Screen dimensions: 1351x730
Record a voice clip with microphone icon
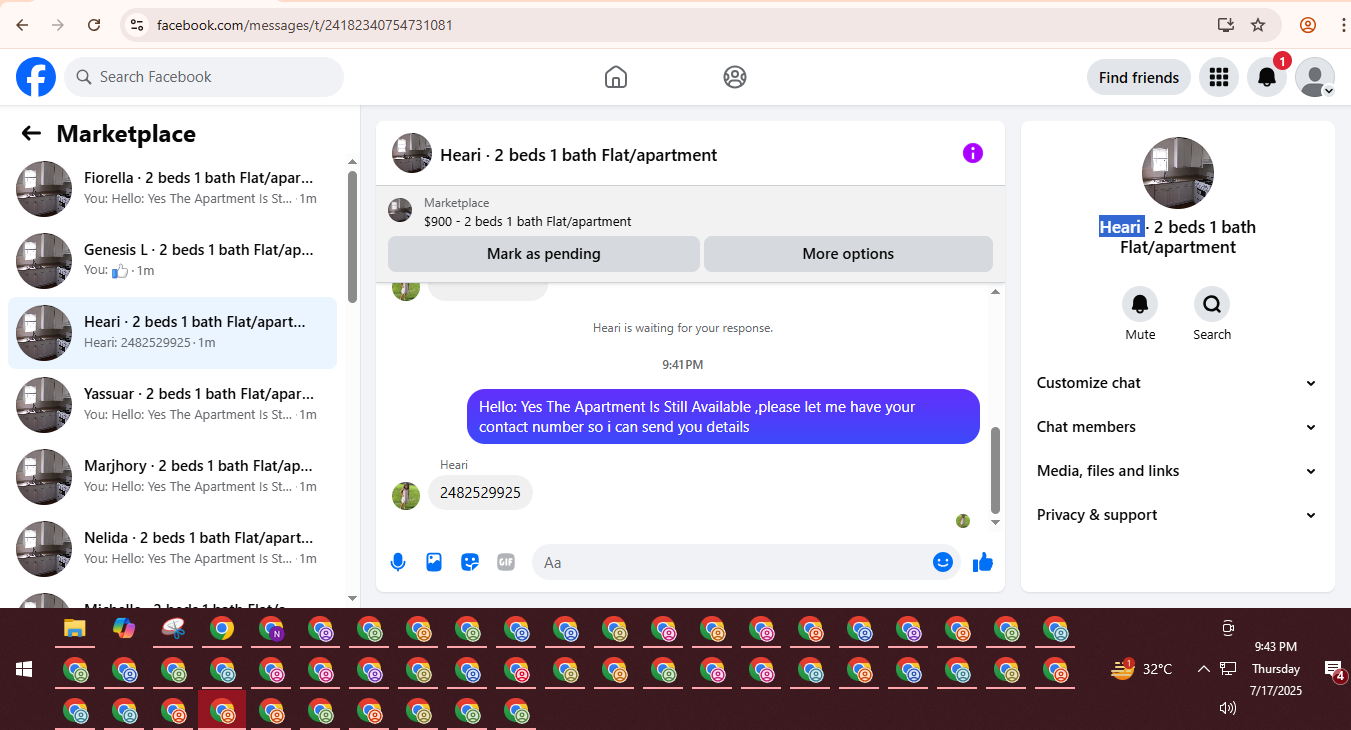(x=398, y=562)
